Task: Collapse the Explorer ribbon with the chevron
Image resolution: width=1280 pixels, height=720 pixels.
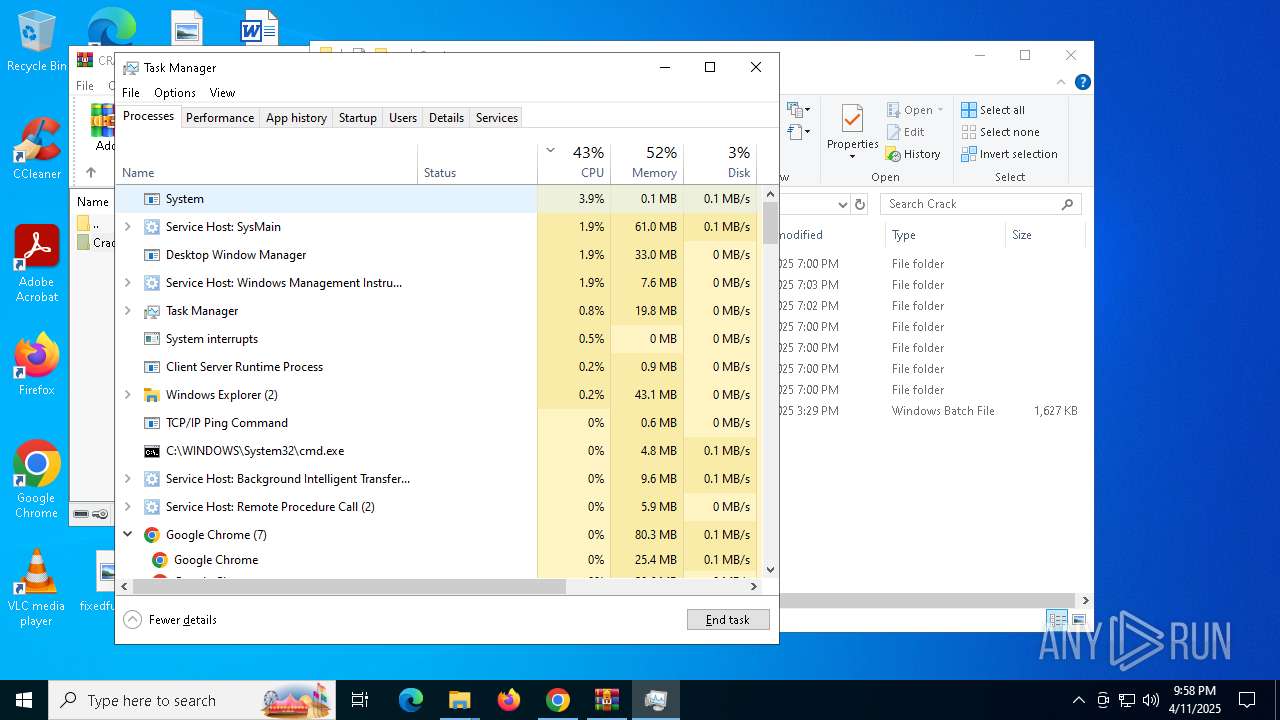Action: [x=1061, y=82]
